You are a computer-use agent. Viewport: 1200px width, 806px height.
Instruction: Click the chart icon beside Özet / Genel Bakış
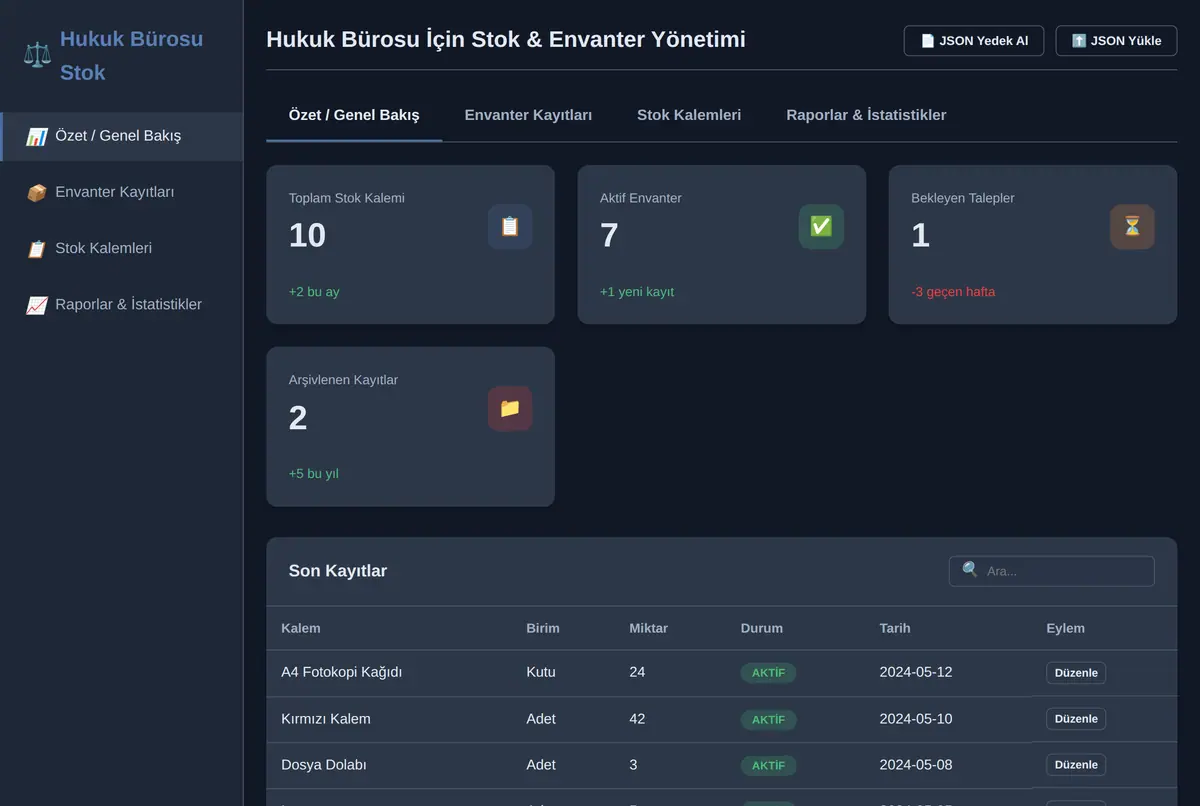click(x=36, y=136)
